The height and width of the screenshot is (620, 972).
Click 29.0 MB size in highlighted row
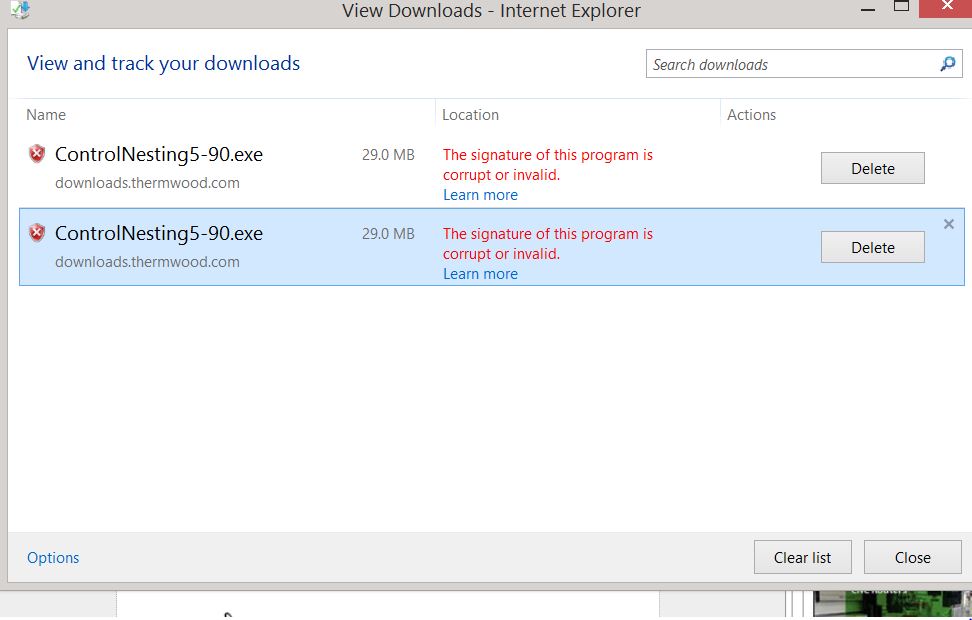coord(388,234)
